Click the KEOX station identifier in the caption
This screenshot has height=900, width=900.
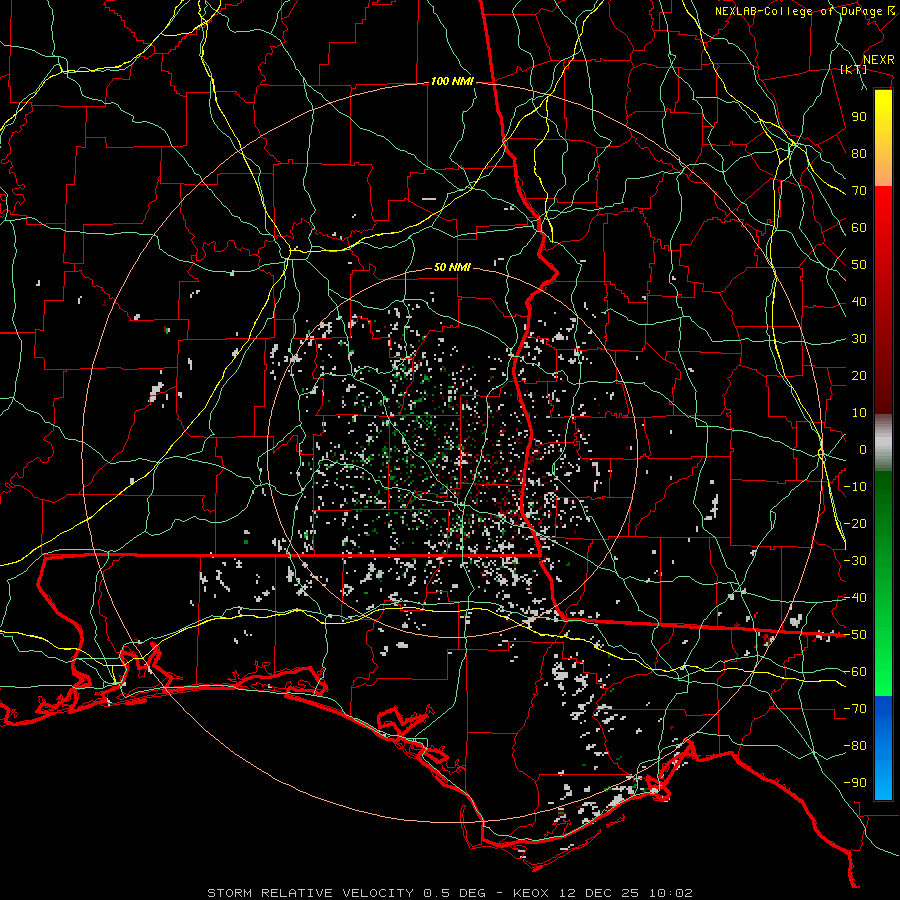pyautogui.click(x=531, y=893)
